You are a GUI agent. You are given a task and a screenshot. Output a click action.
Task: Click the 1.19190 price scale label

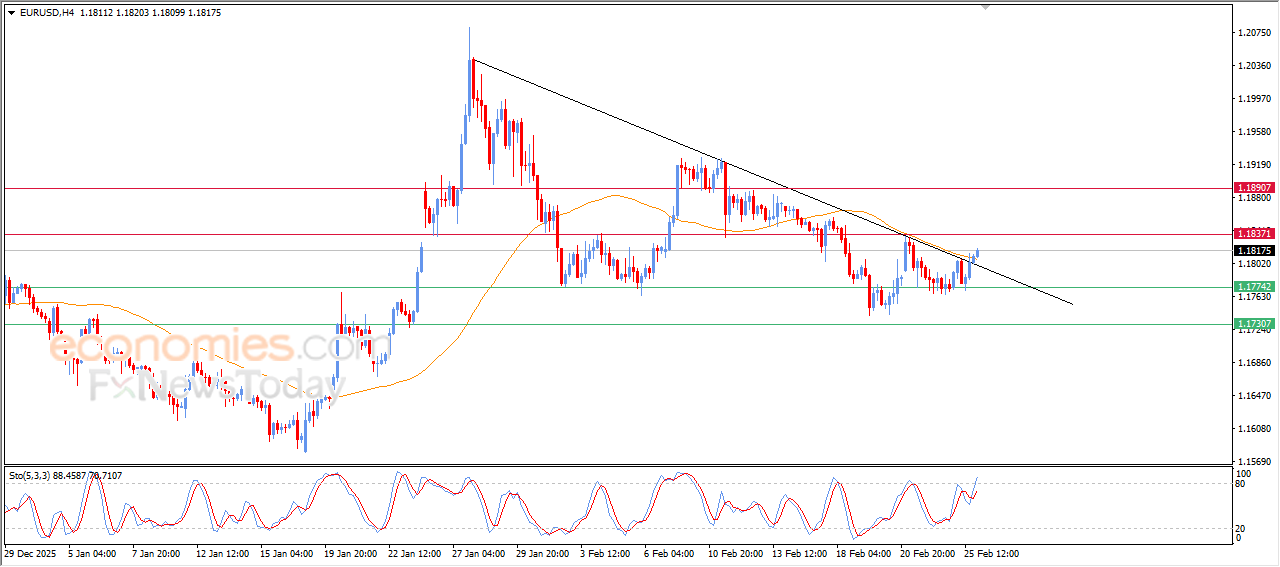pyautogui.click(x=1254, y=165)
